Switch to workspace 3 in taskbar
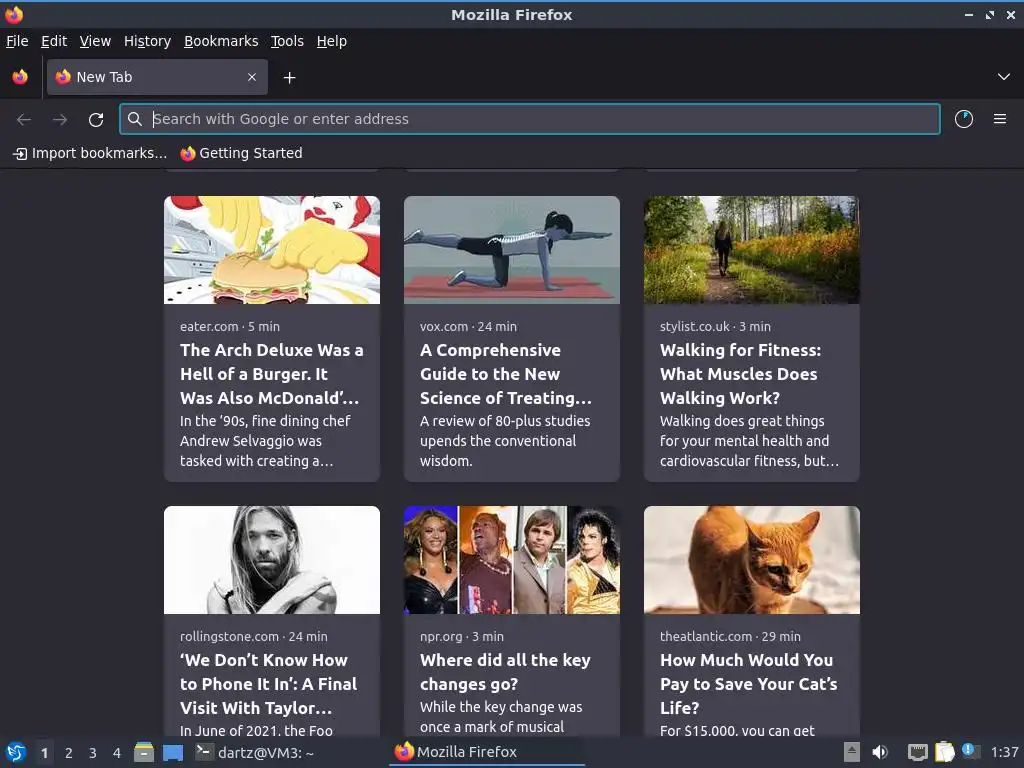 93,753
